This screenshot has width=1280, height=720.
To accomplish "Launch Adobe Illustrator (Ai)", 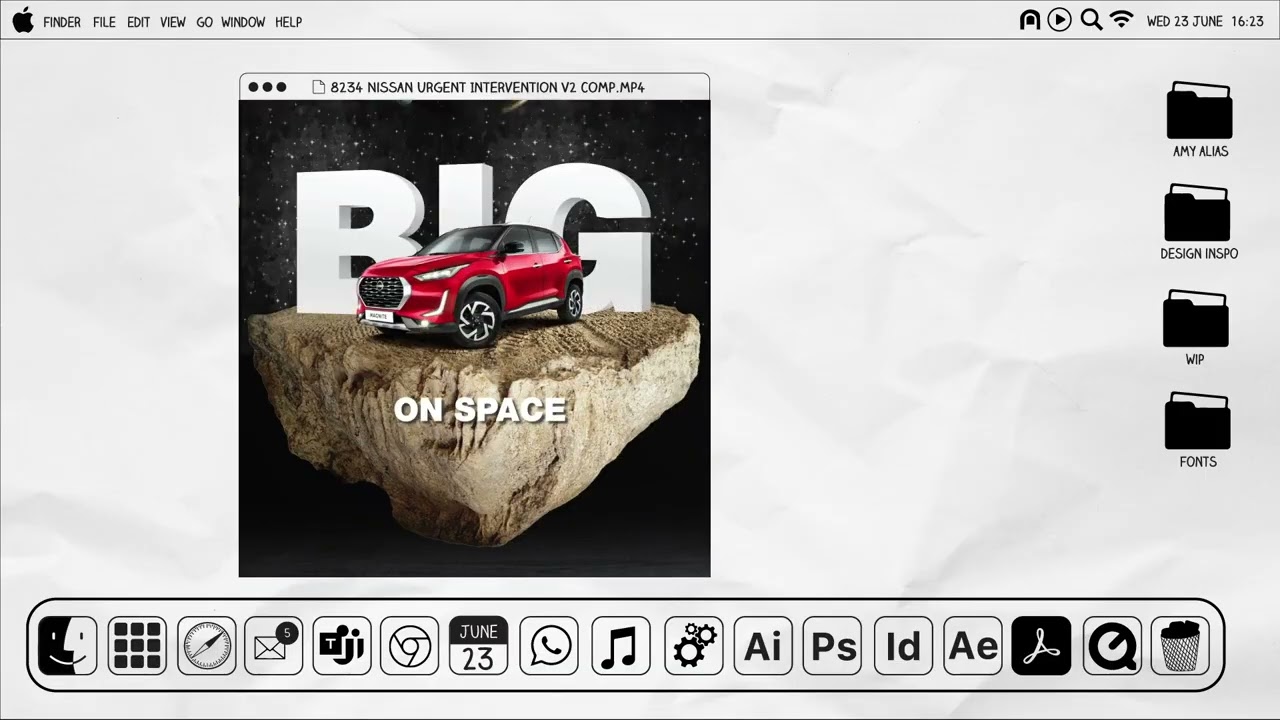I will [763, 645].
